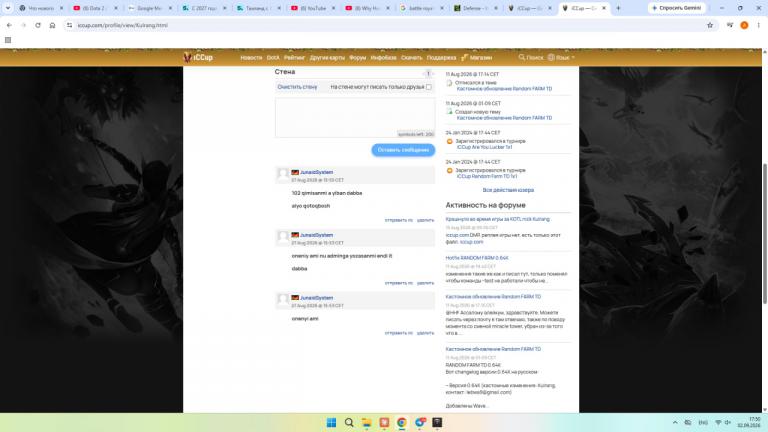Click the page vertical scrollbar thumb
The height and width of the screenshot is (432, 768).
pos(764,234)
